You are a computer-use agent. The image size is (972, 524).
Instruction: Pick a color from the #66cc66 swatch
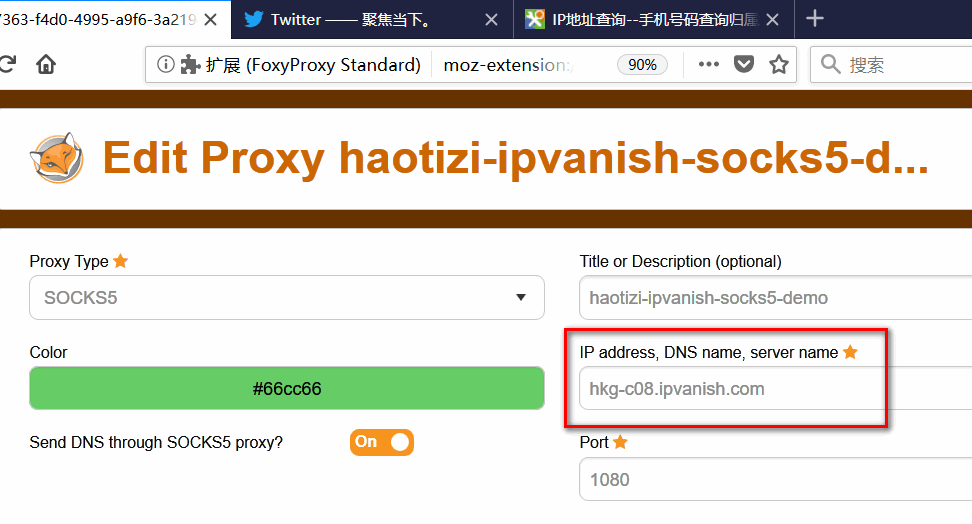pos(286,388)
